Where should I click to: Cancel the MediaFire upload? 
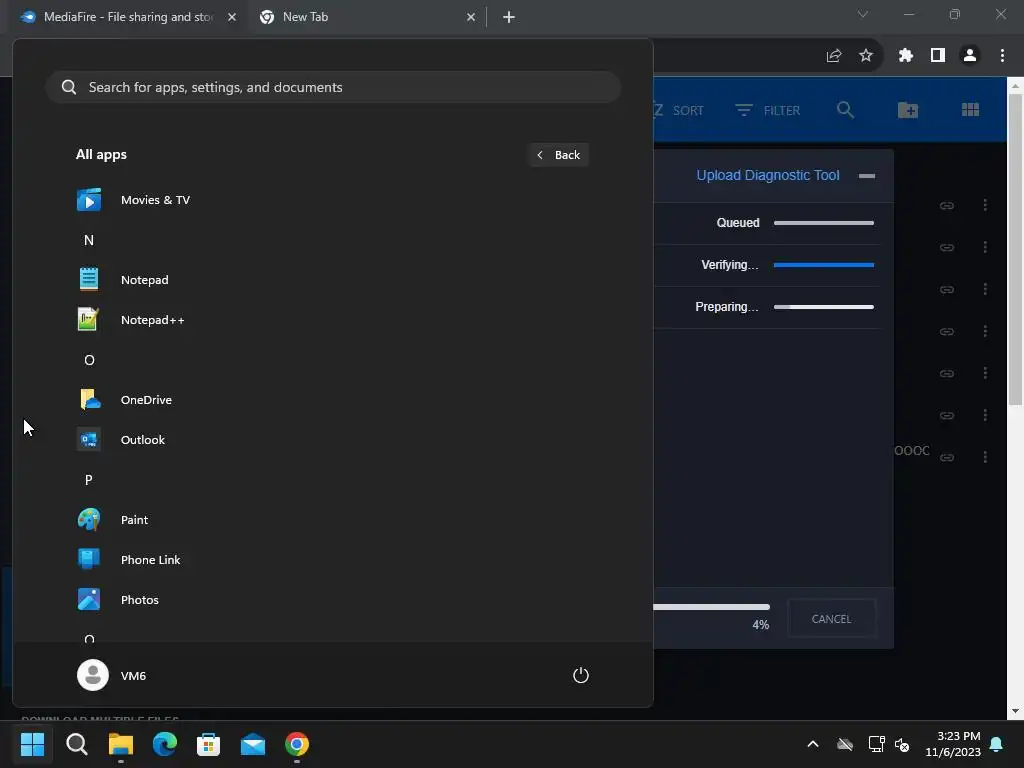831,618
